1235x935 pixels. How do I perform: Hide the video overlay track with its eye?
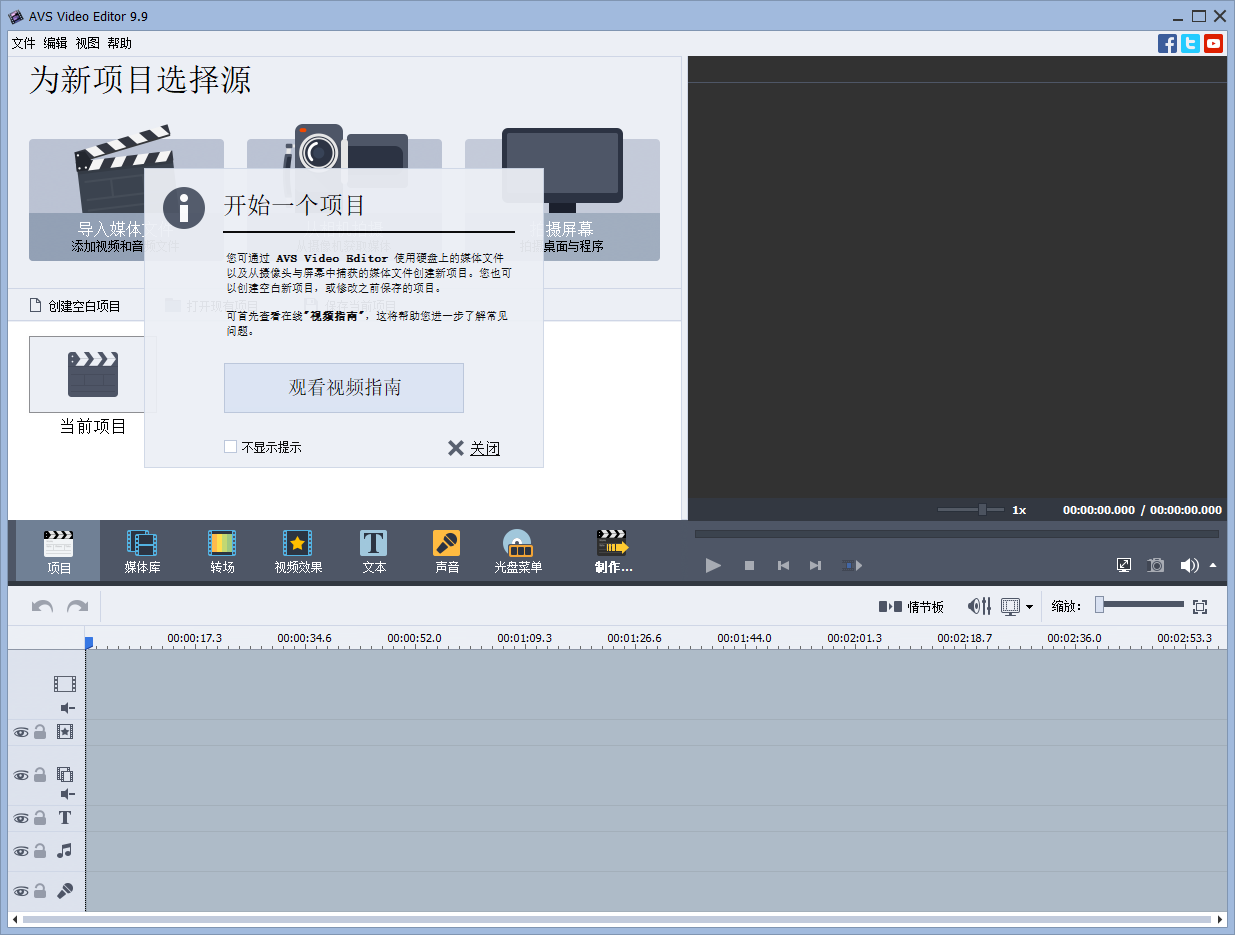[20, 775]
